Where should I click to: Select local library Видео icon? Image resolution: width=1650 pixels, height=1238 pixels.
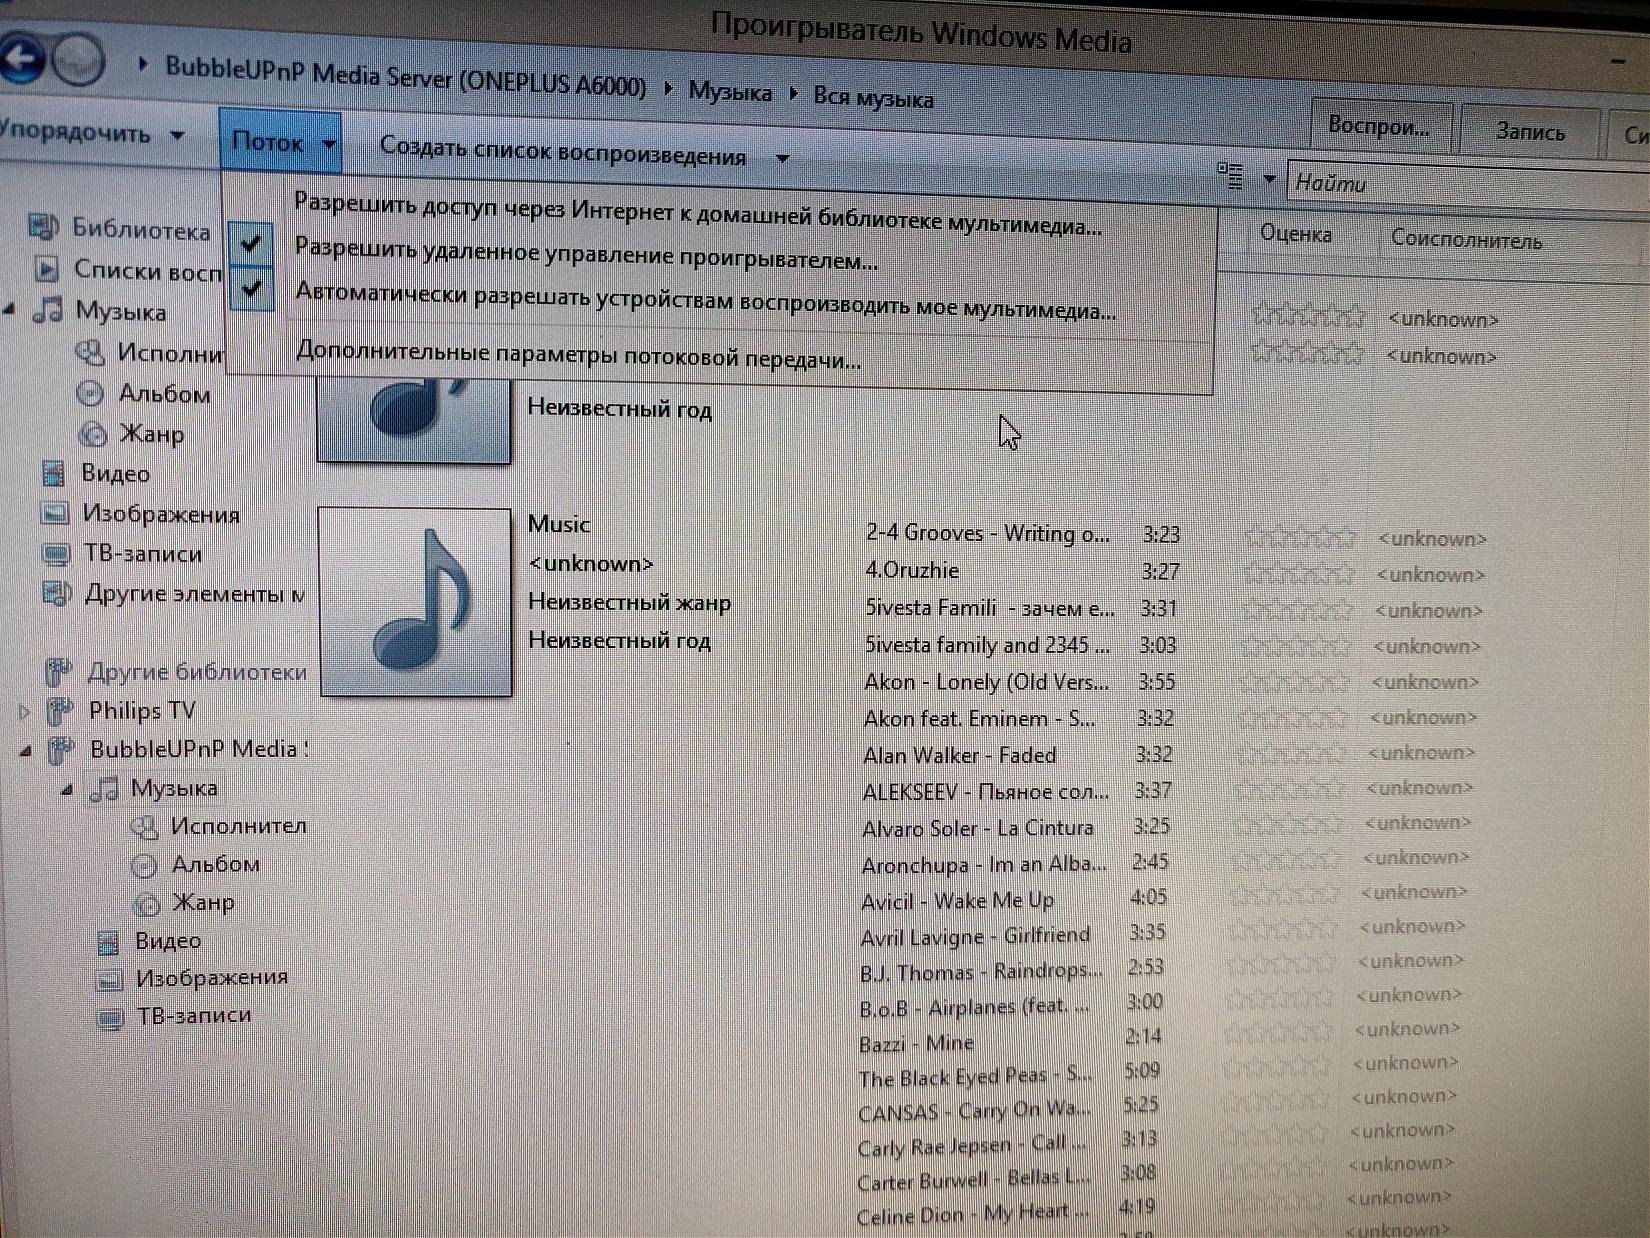point(53,473)
